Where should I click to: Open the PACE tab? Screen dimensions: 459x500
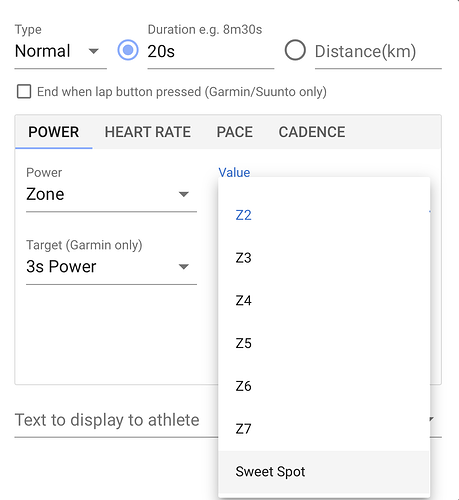pos(235,132)
